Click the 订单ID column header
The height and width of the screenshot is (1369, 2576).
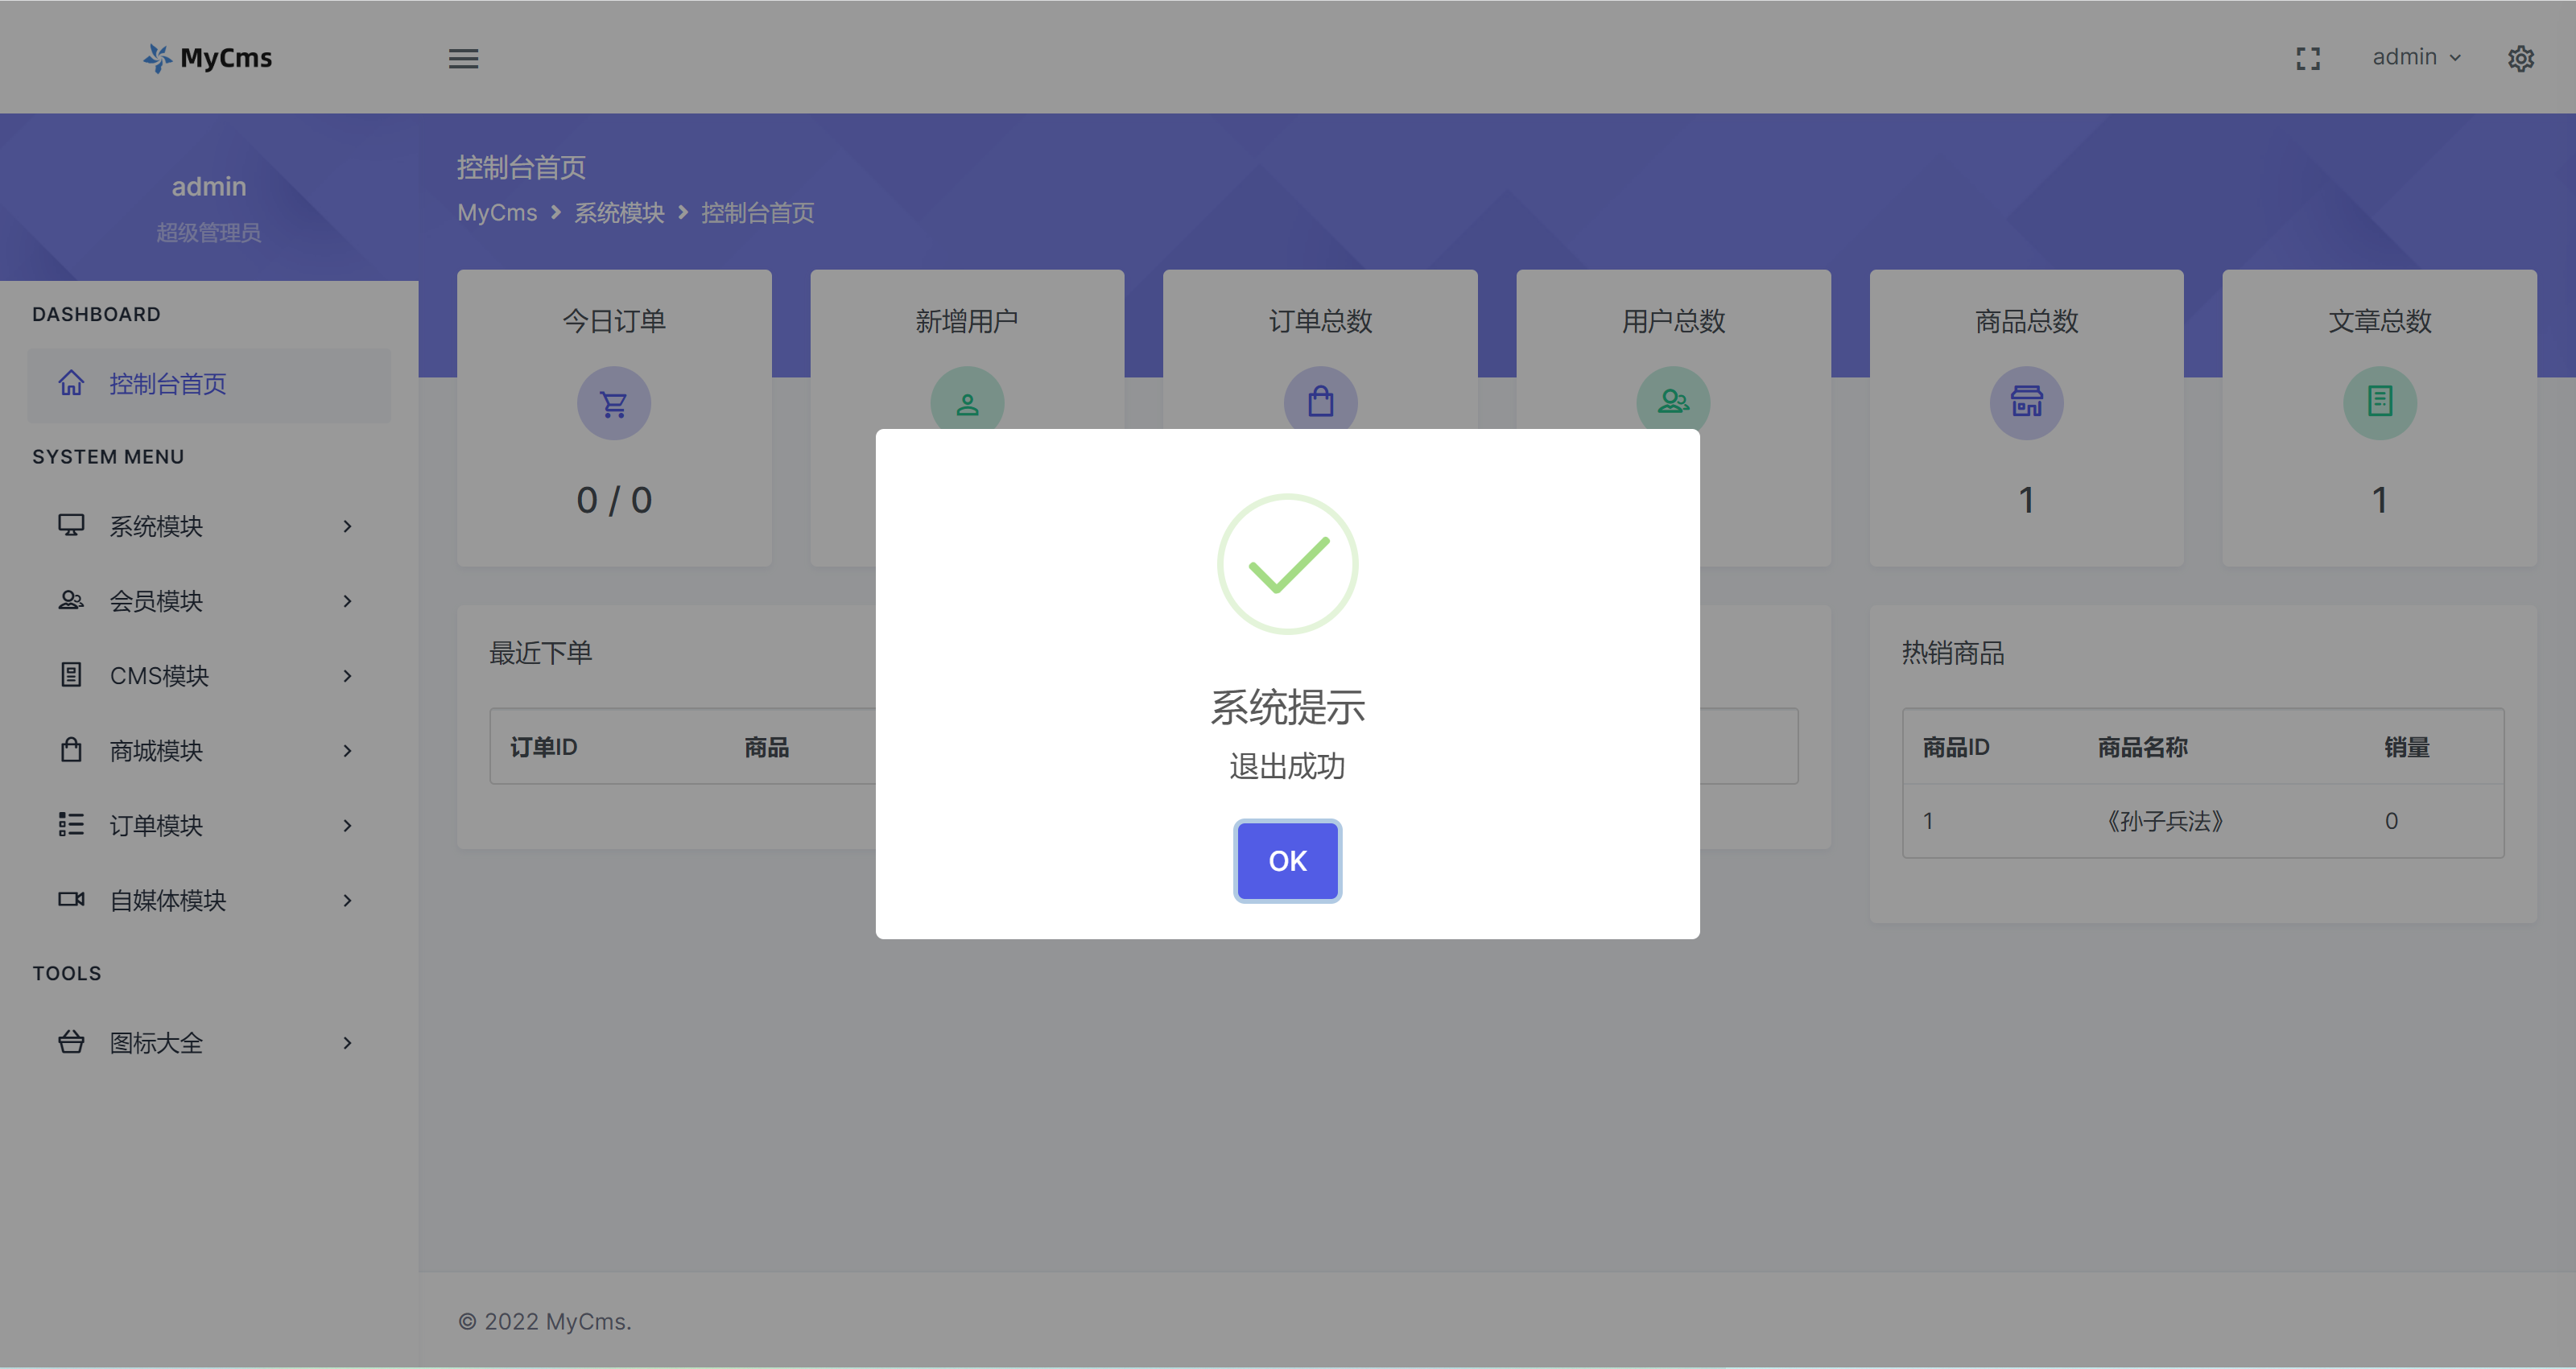545,748
